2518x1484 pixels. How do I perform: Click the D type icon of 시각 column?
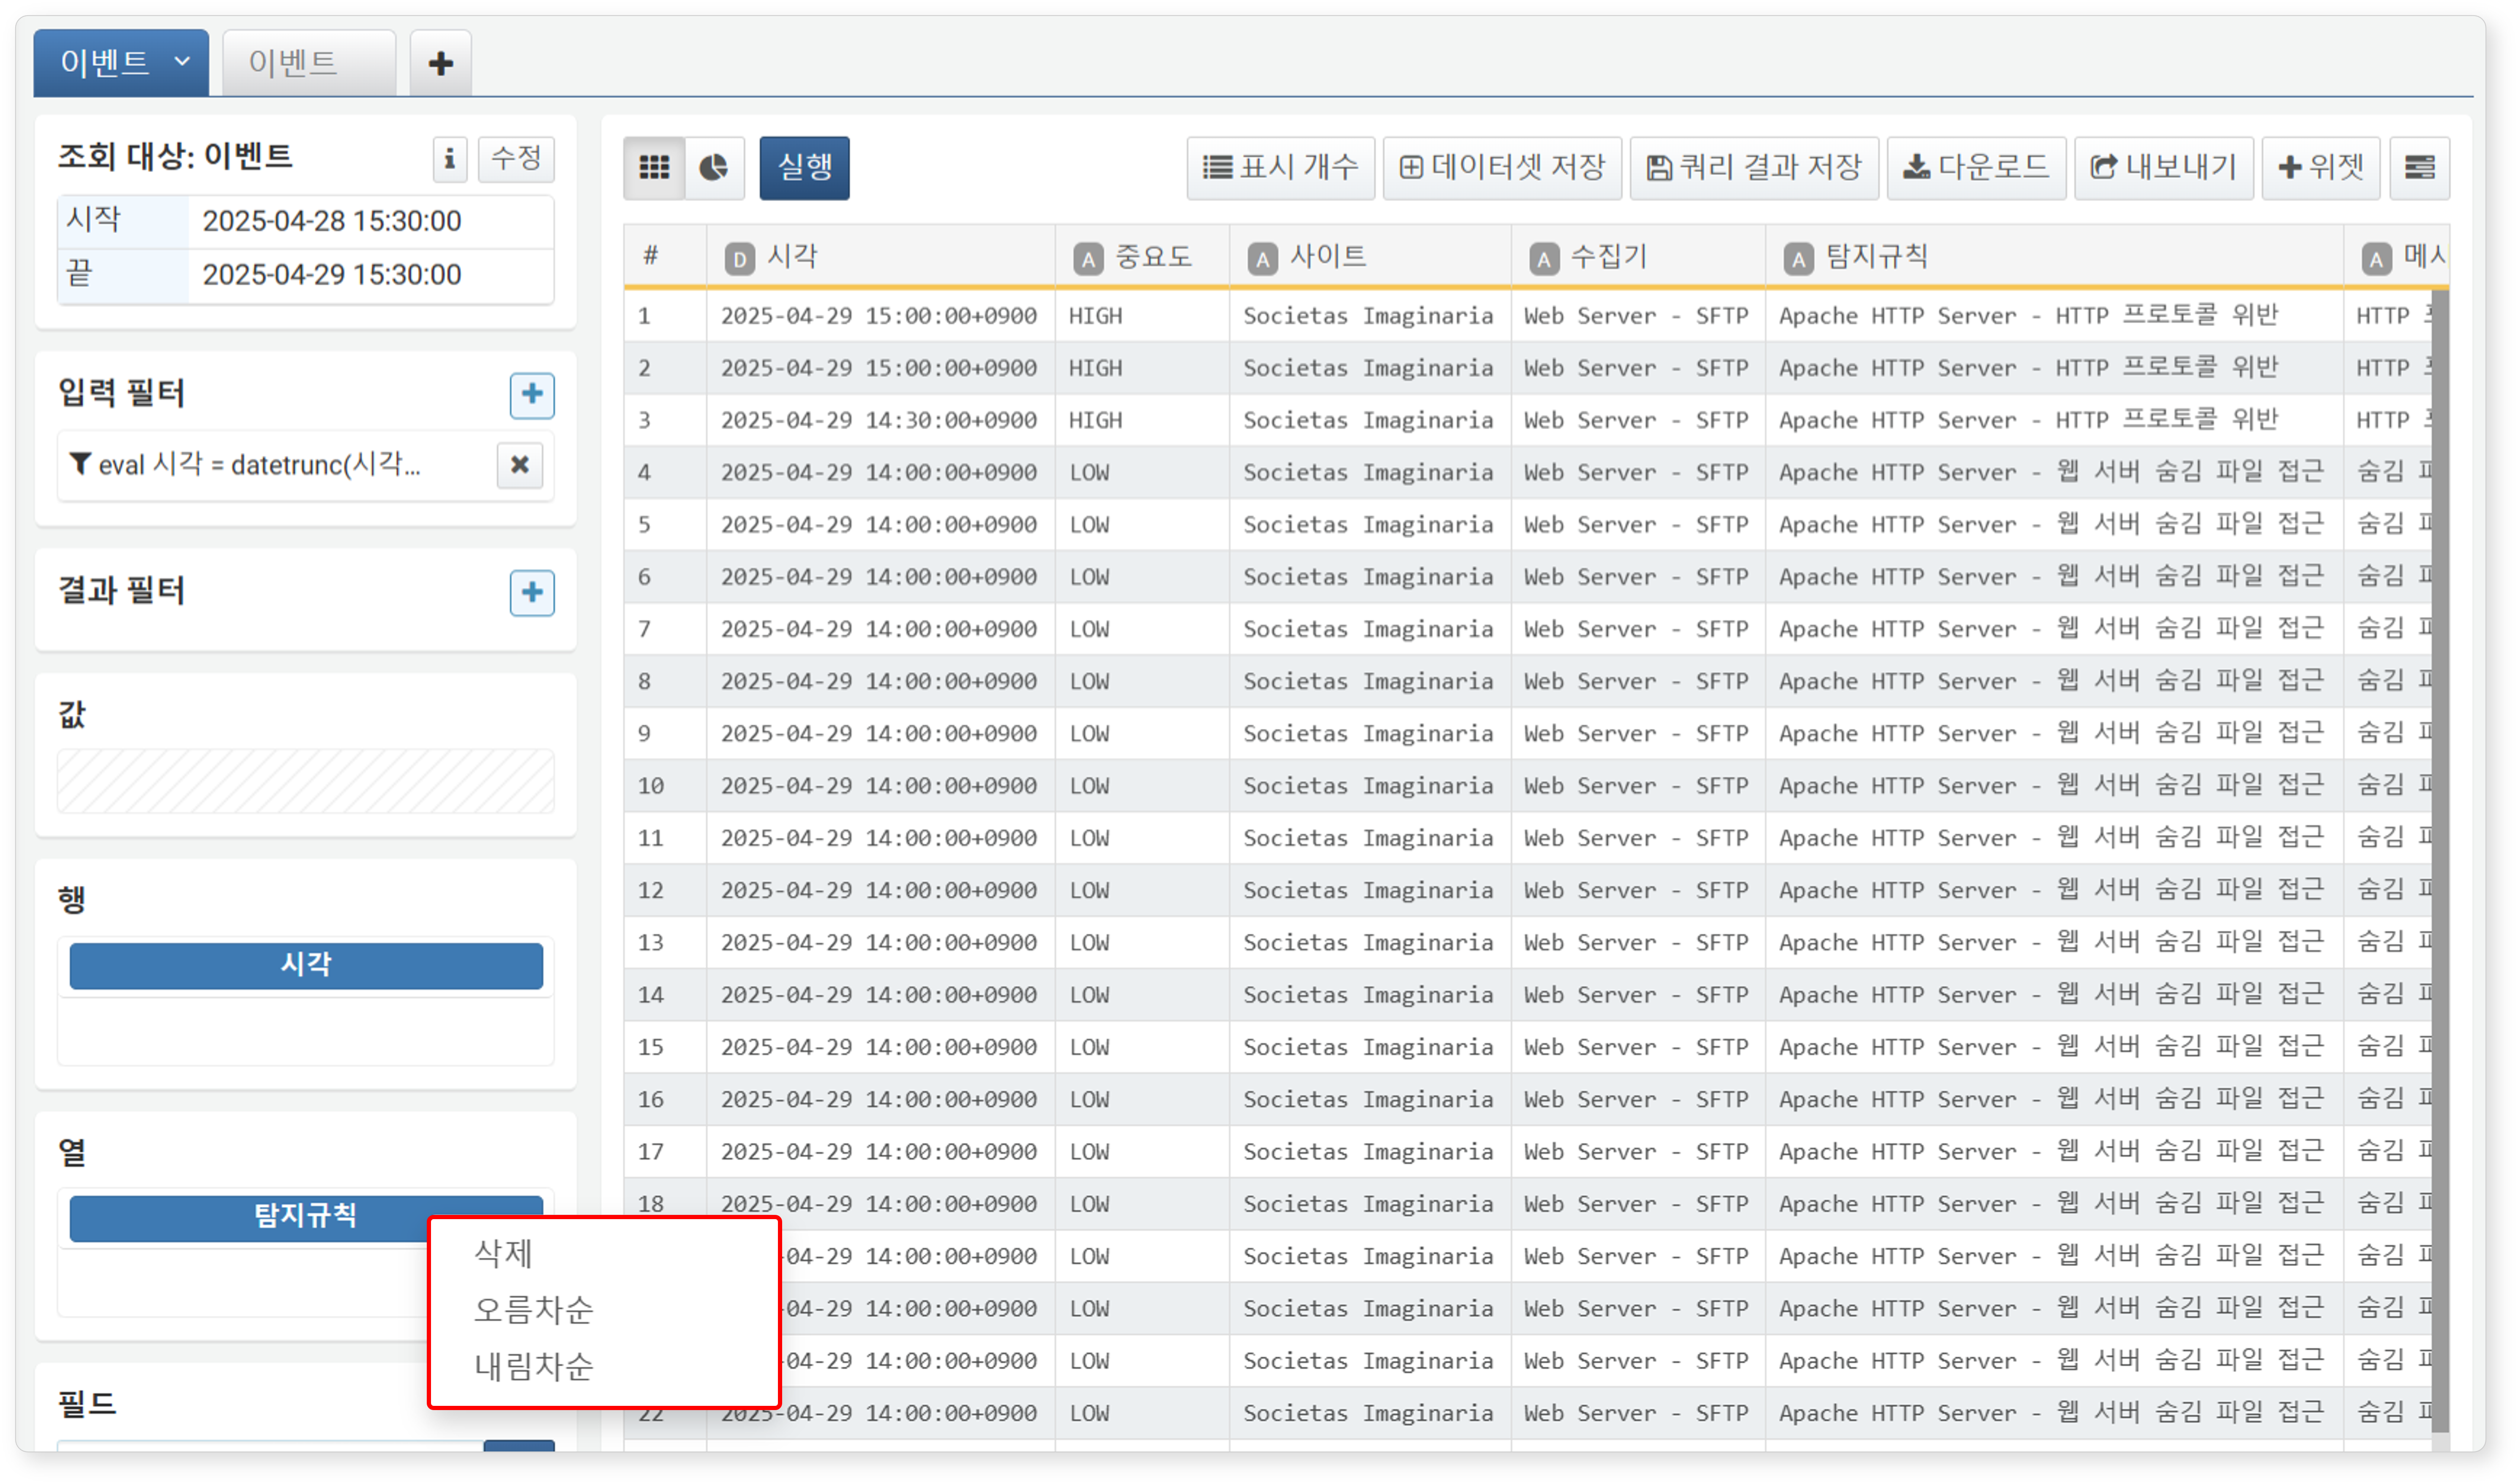point(739,260)
